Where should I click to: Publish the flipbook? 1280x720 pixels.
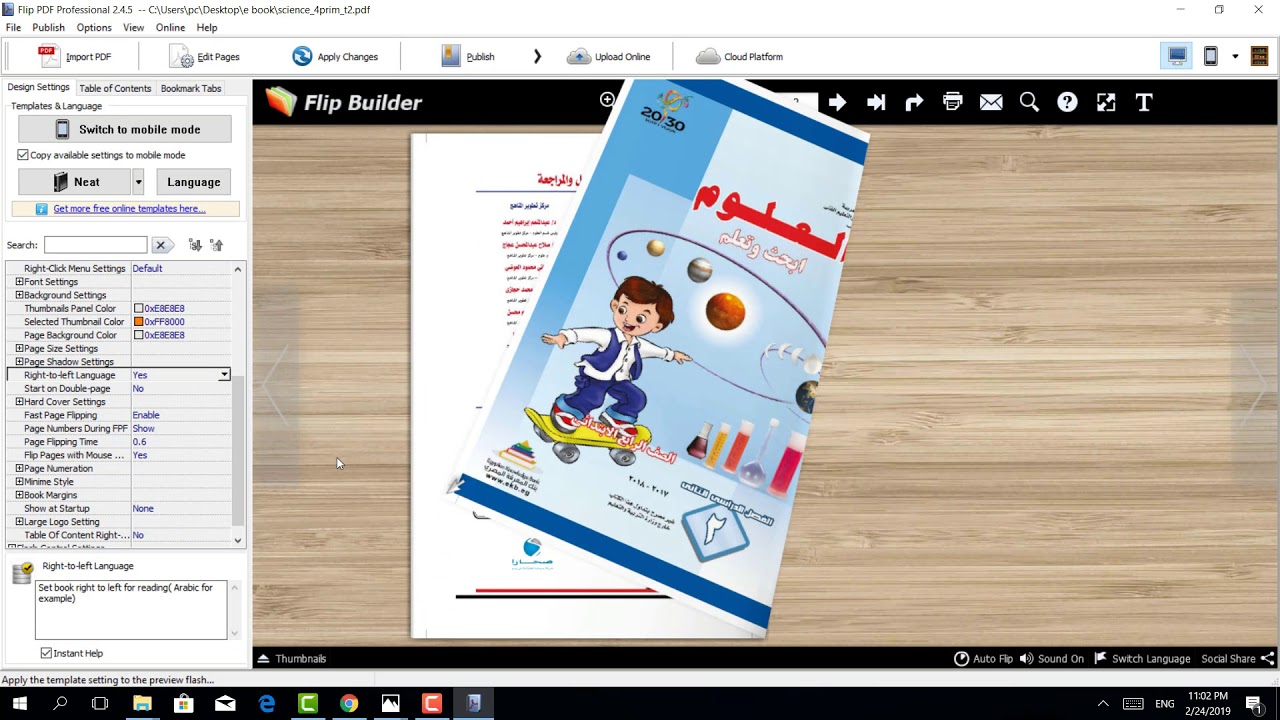pos(468,57)
